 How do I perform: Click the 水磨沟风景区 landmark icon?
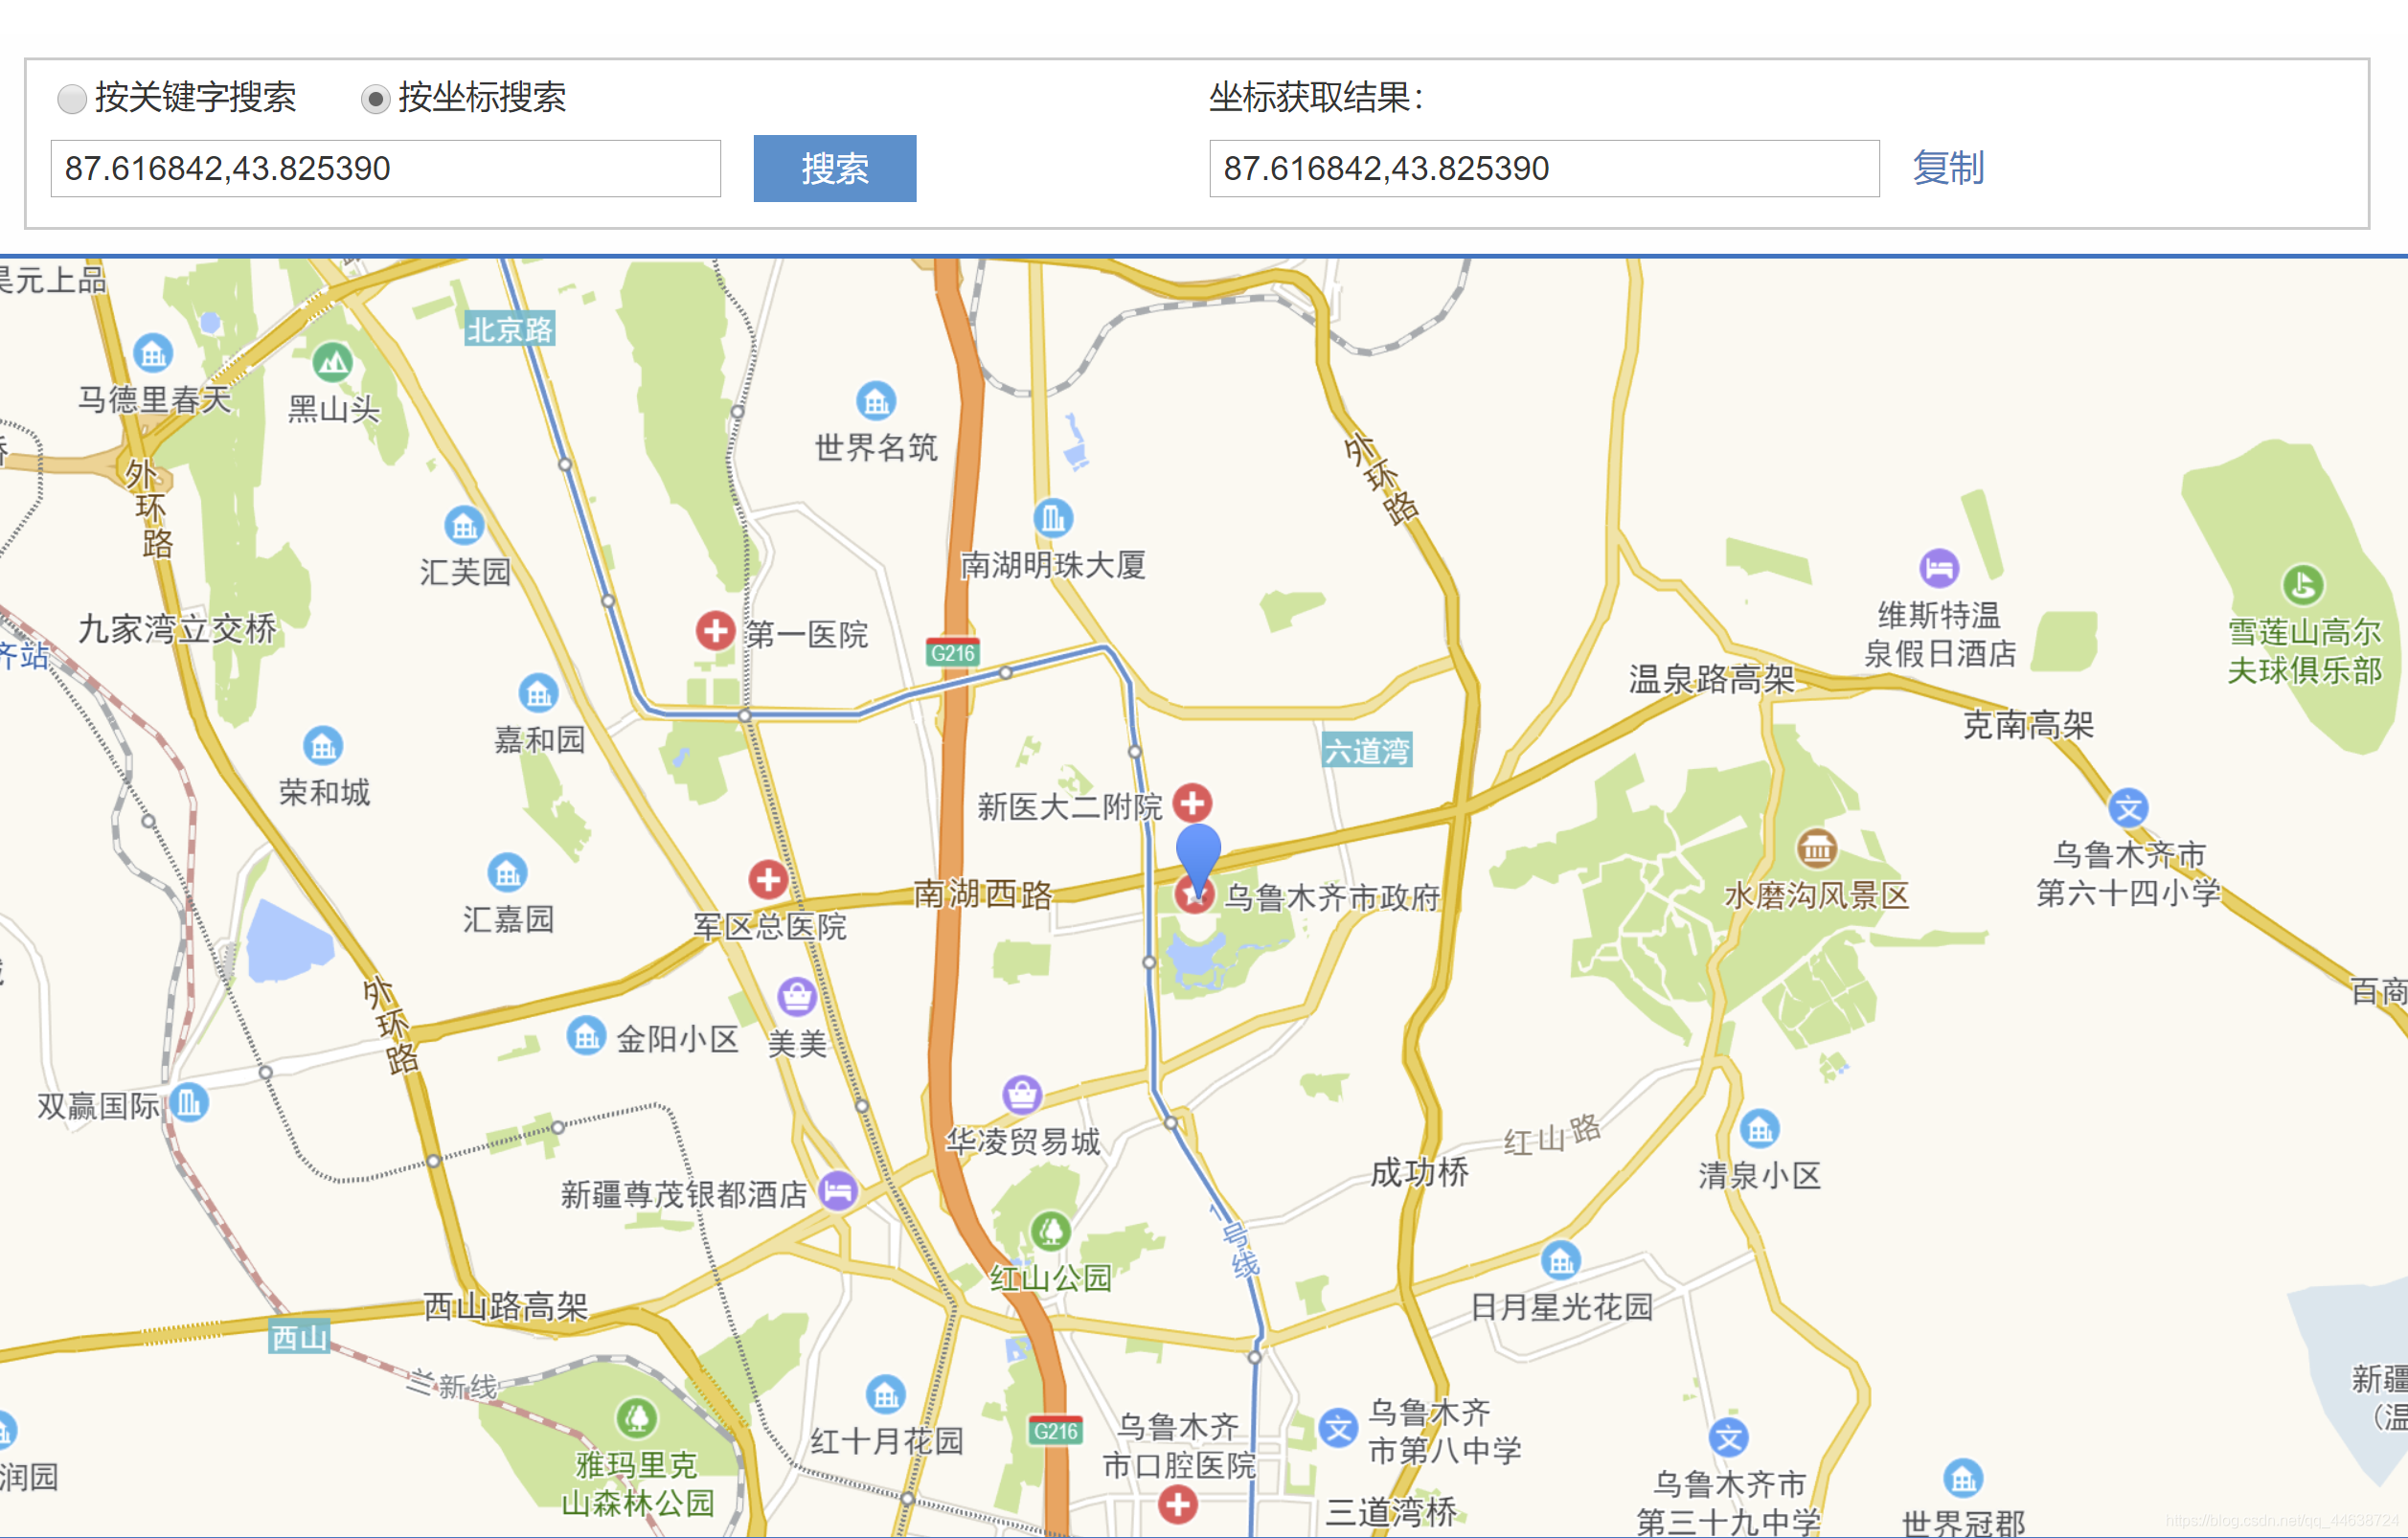1816,848
